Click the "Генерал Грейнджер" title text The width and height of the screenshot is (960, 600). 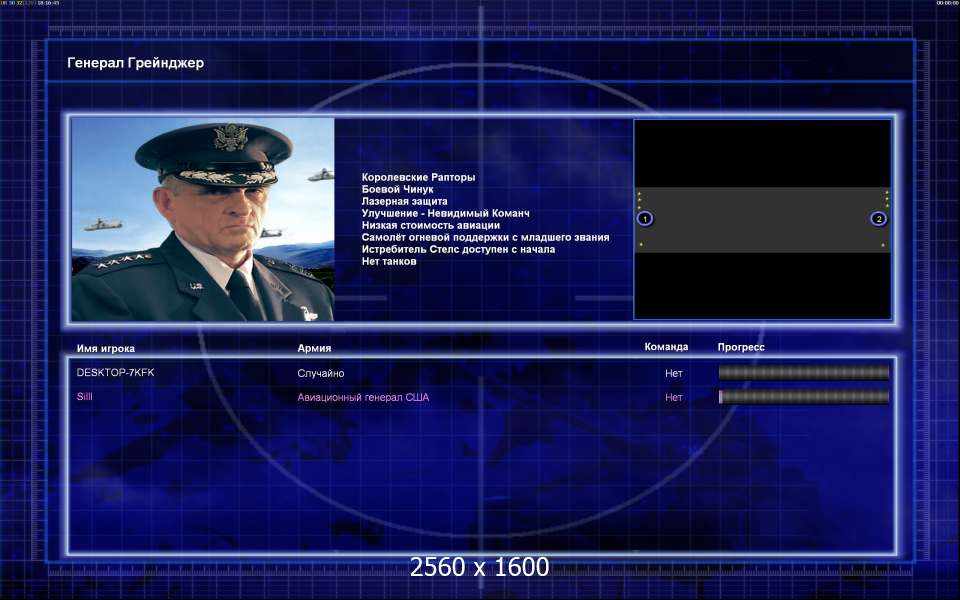coord(135,63)
